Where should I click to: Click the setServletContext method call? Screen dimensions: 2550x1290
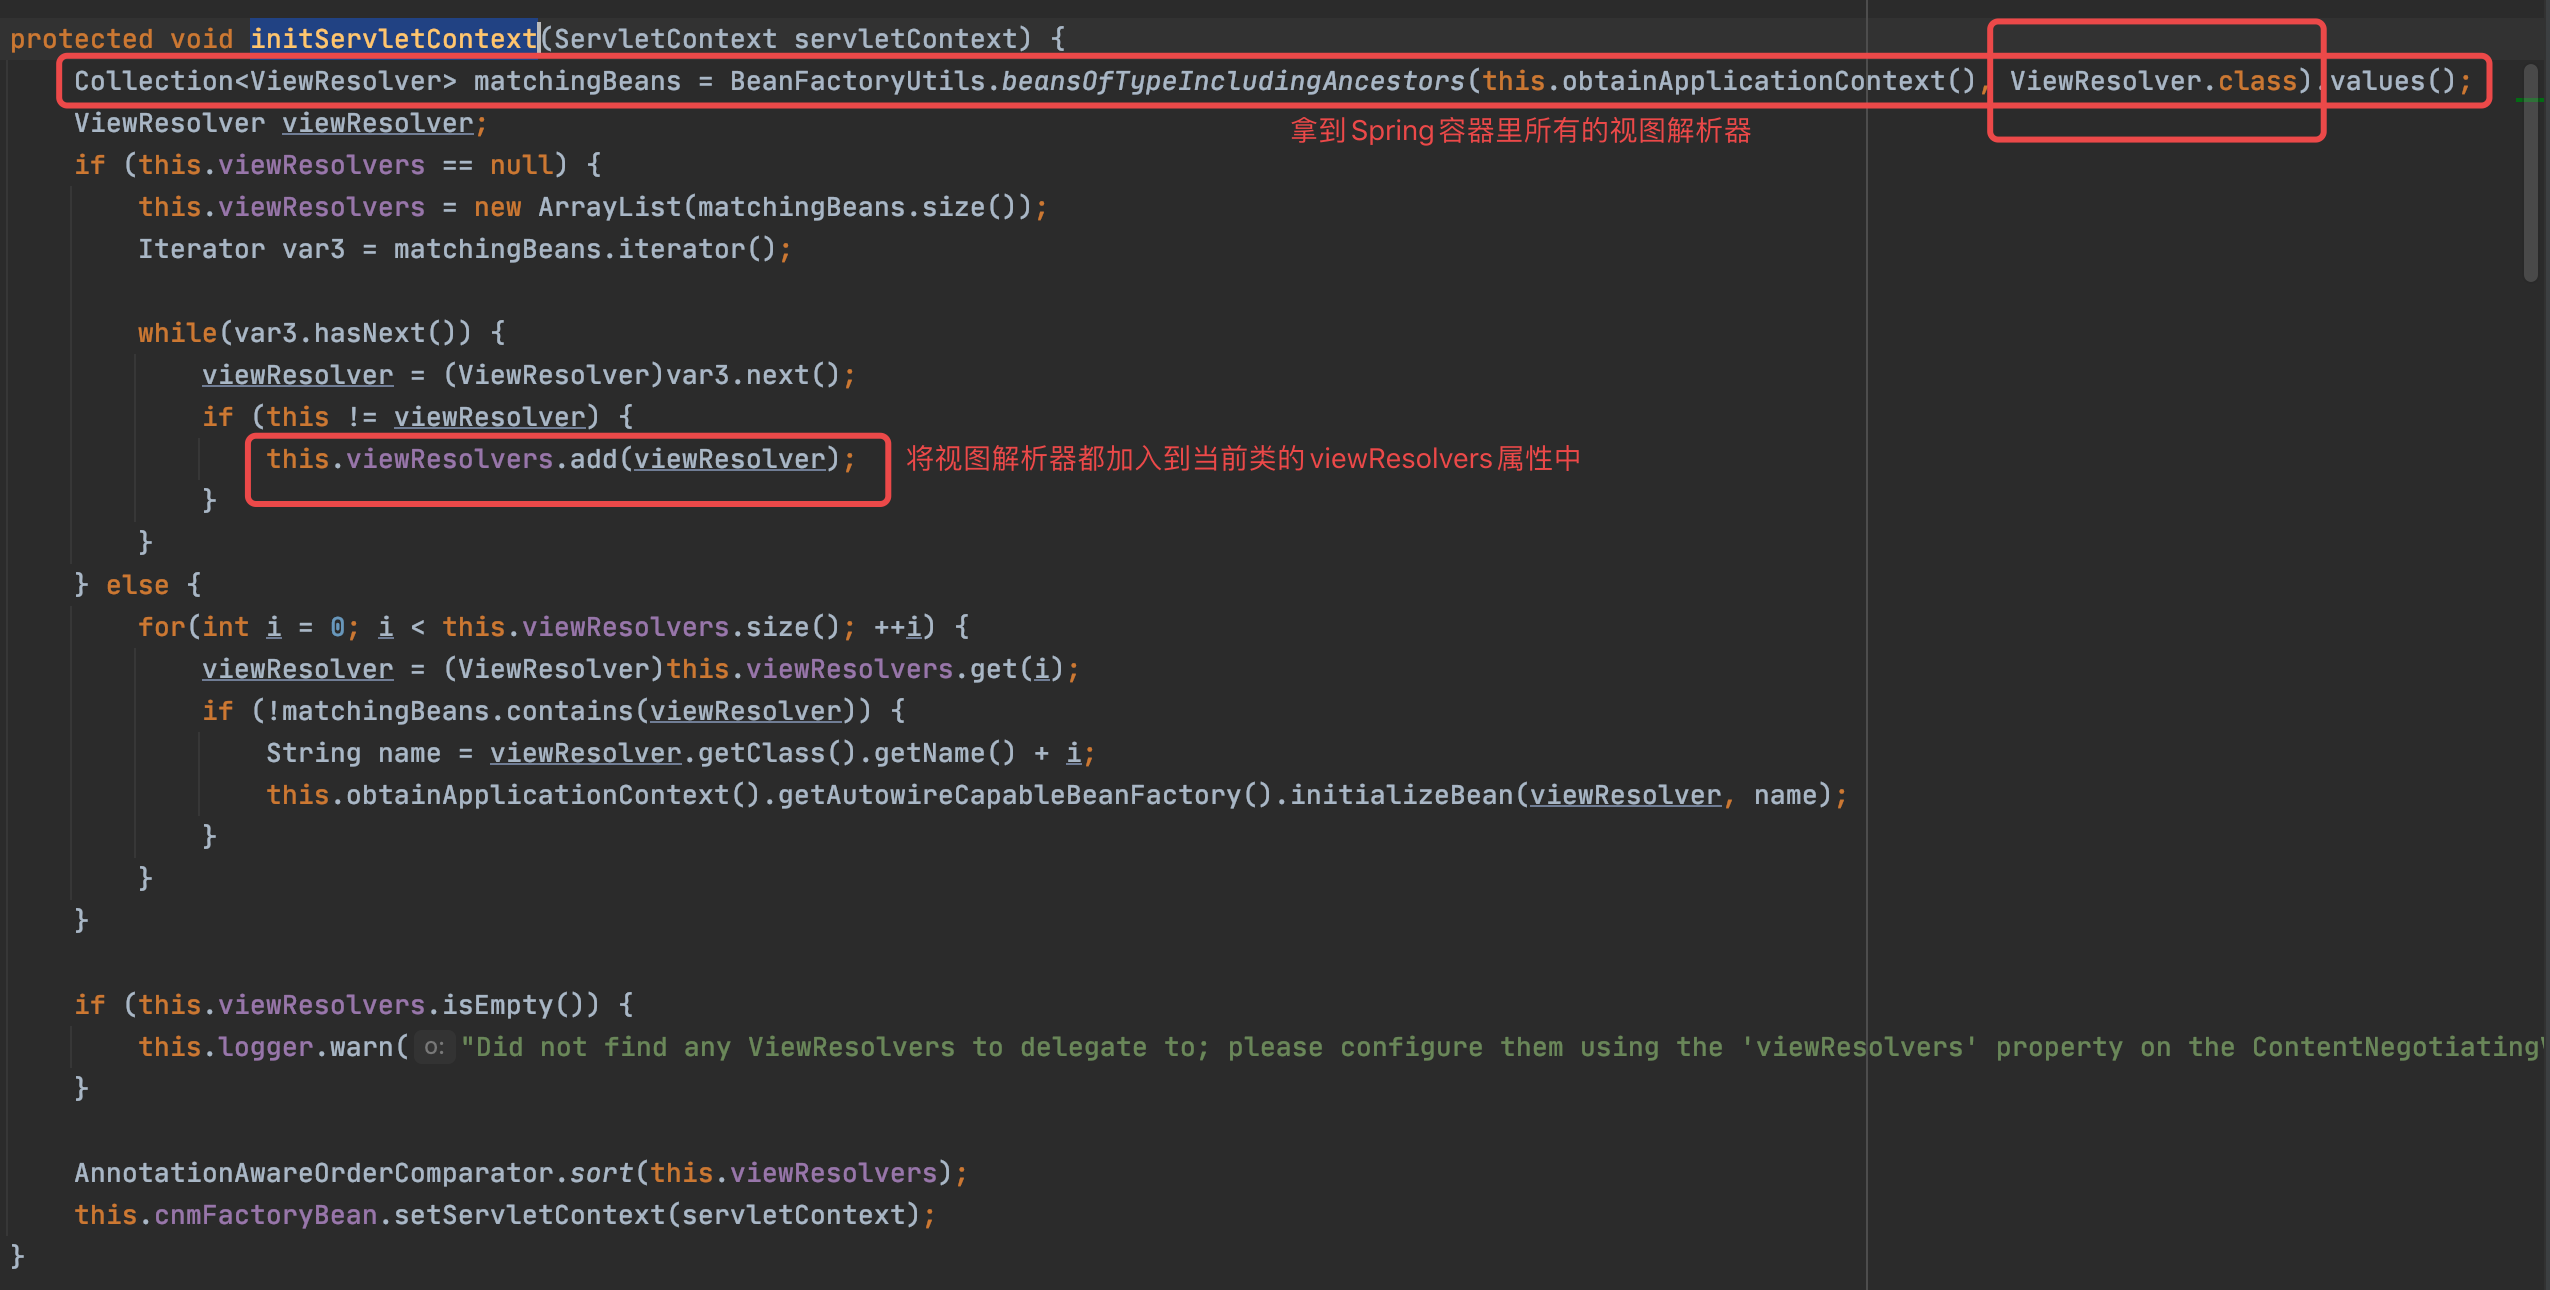[528, 1215]
